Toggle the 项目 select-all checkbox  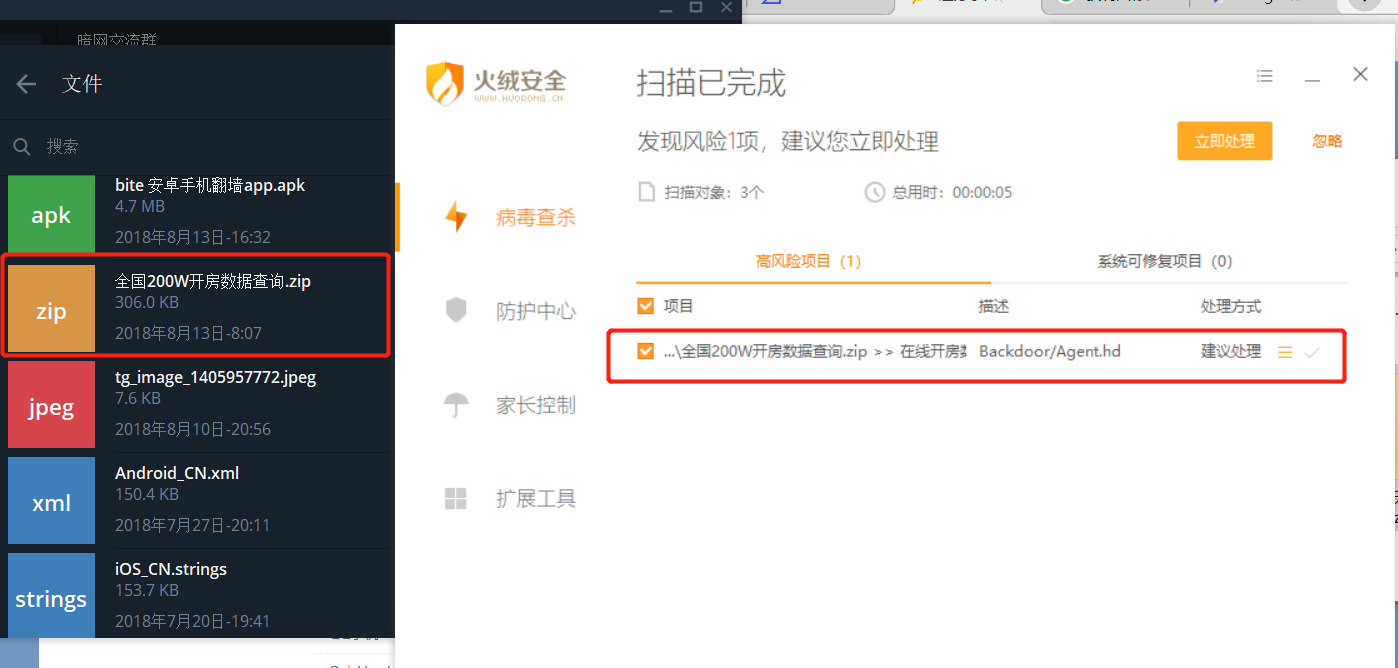coord(645,306)
